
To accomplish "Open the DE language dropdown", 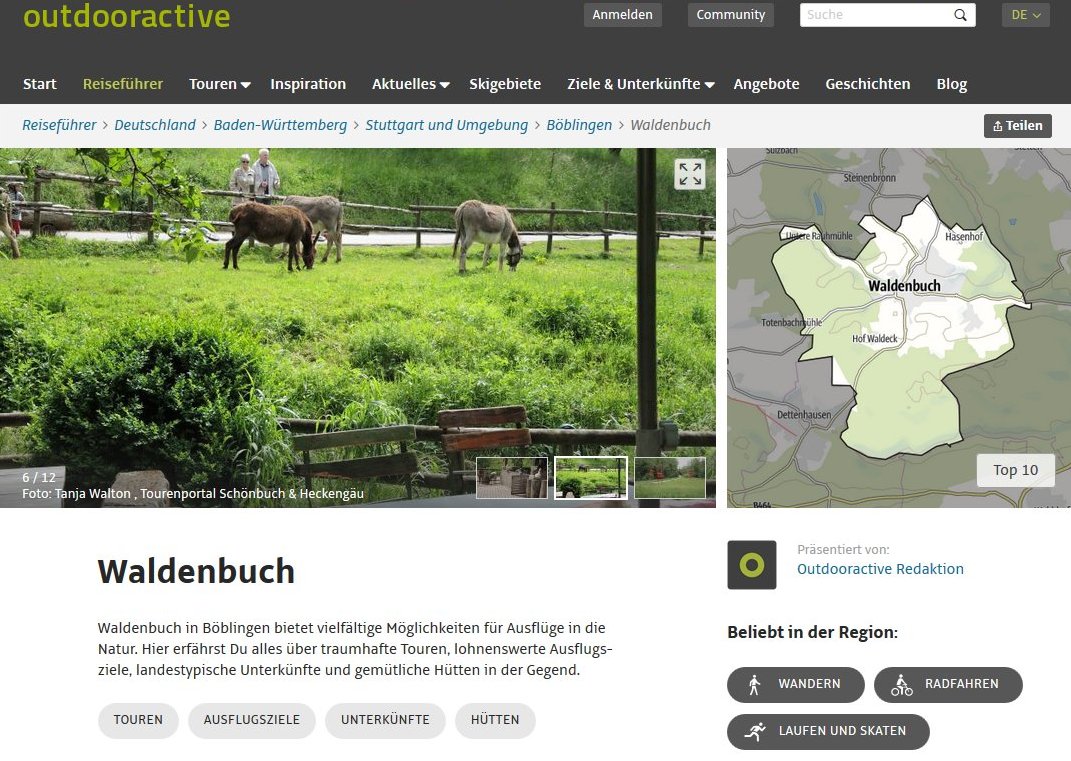I will tap(1026, 15).
